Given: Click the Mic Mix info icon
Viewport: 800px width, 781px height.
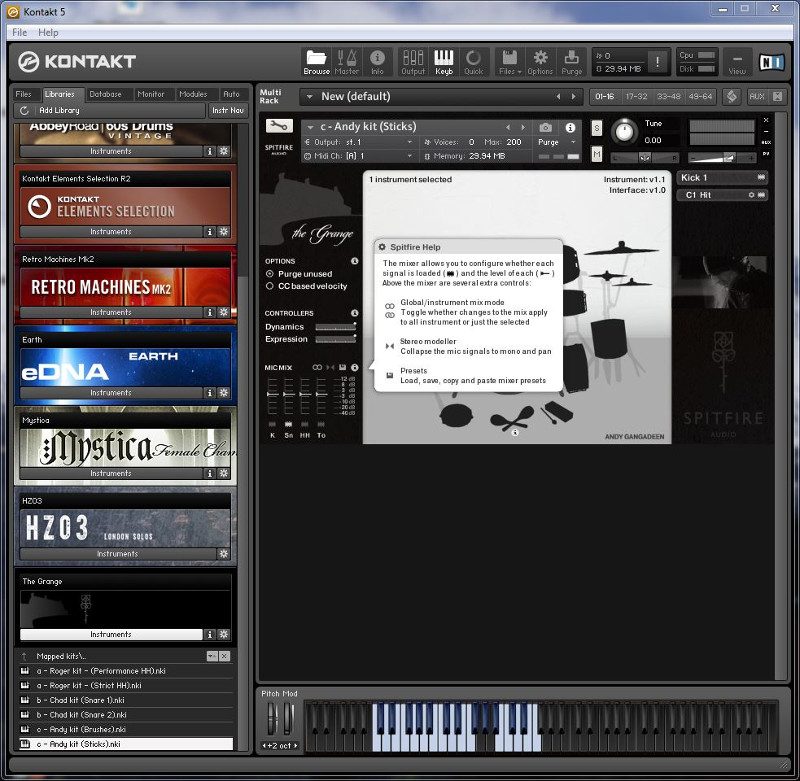Looking at the screenshot, I should pyautogui.click(x=355, y=367).
